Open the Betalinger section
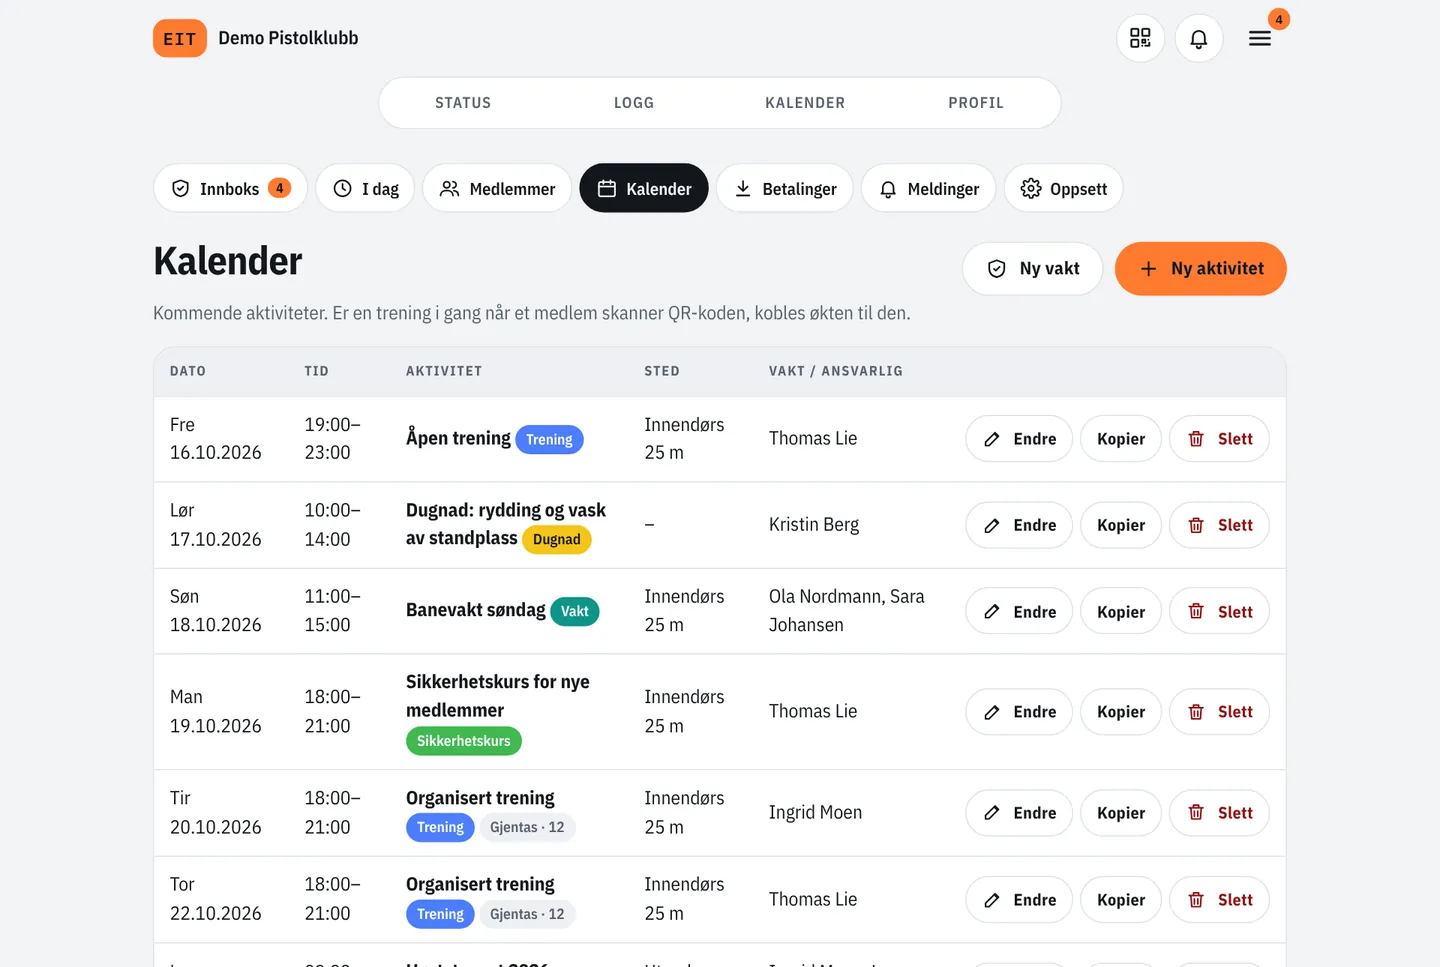The width and height of the screenshot is (1440, 967). pyautogui.click(x=785, y=188)
